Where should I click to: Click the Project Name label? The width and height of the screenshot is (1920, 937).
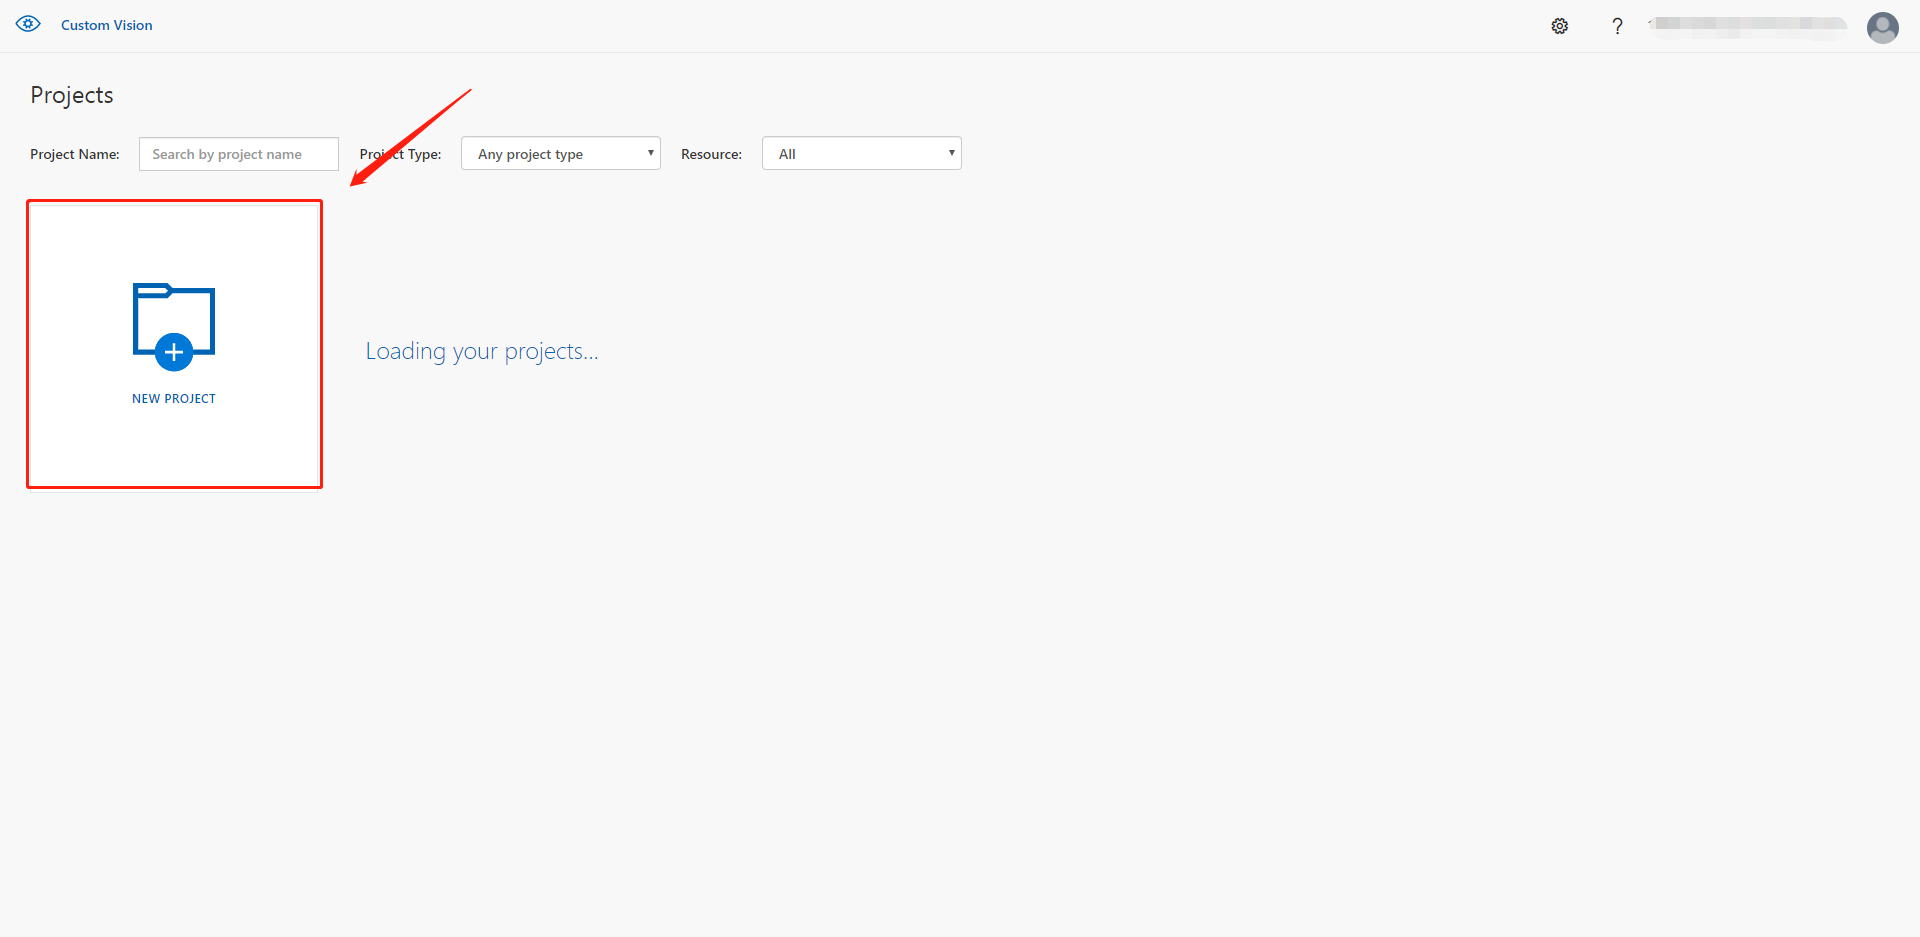click(75, 154)
